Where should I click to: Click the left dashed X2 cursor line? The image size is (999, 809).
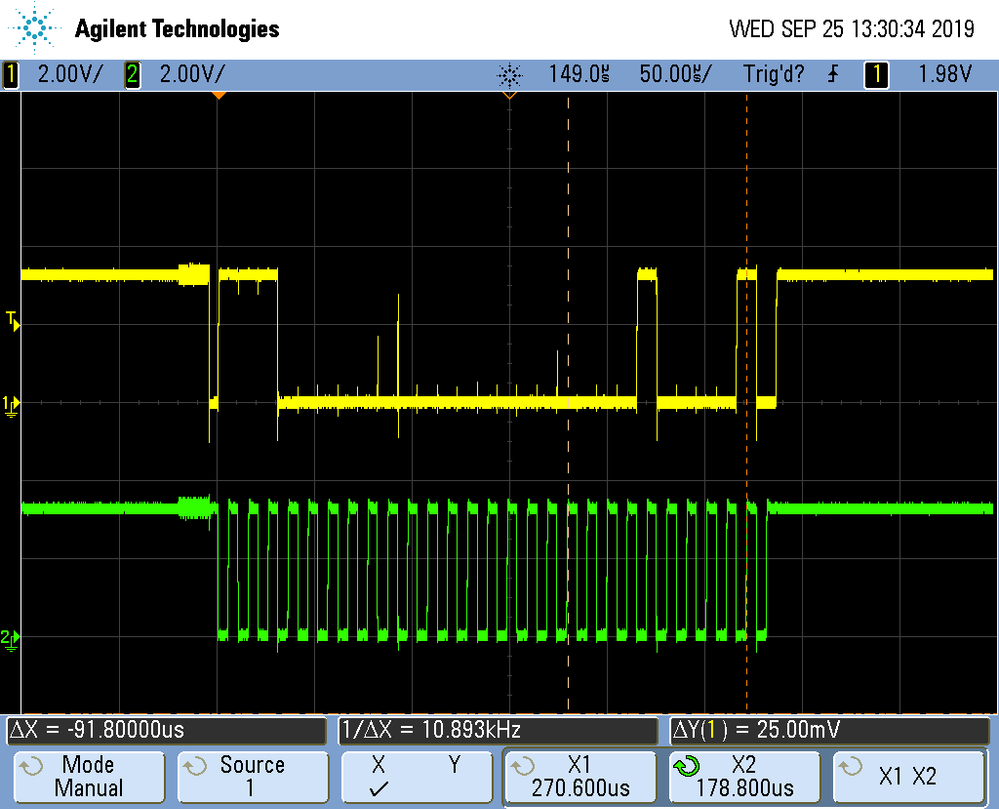568,403
